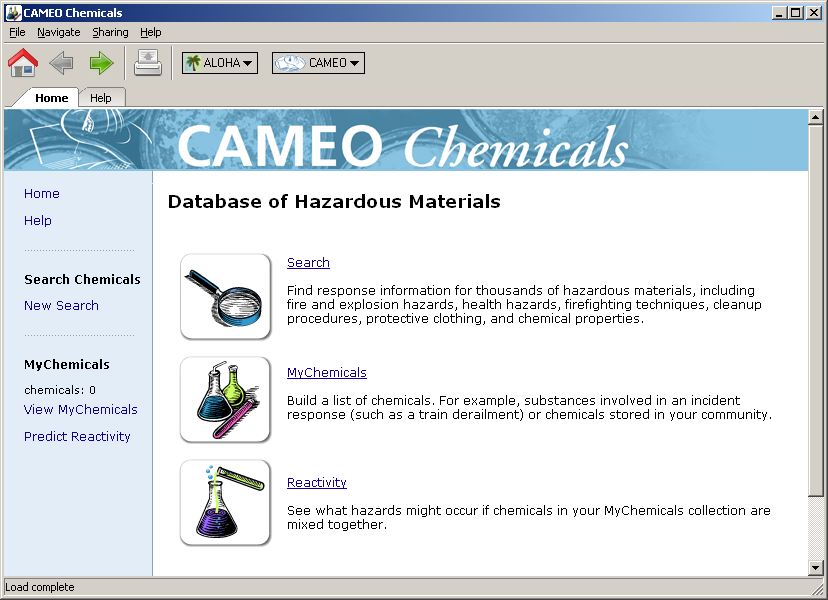Click the Help link in sidebar
Viewport: 828px width, 600px height.
point(37,221)
